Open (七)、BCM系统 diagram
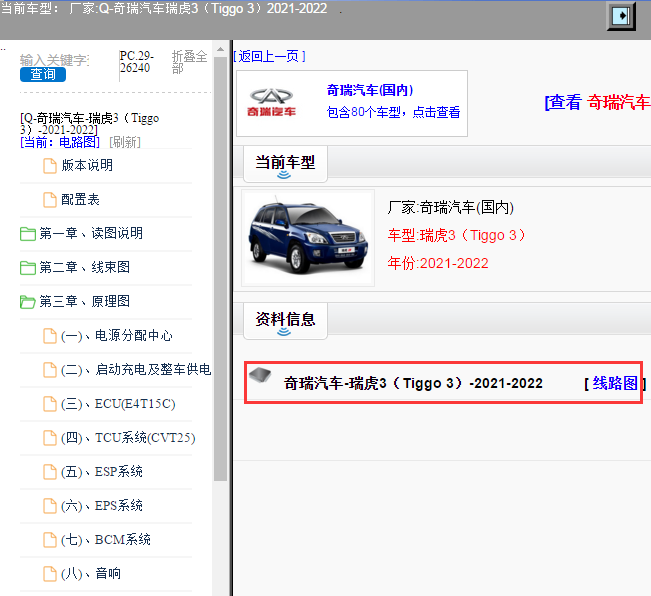651x596 pixels. point(106,540)
